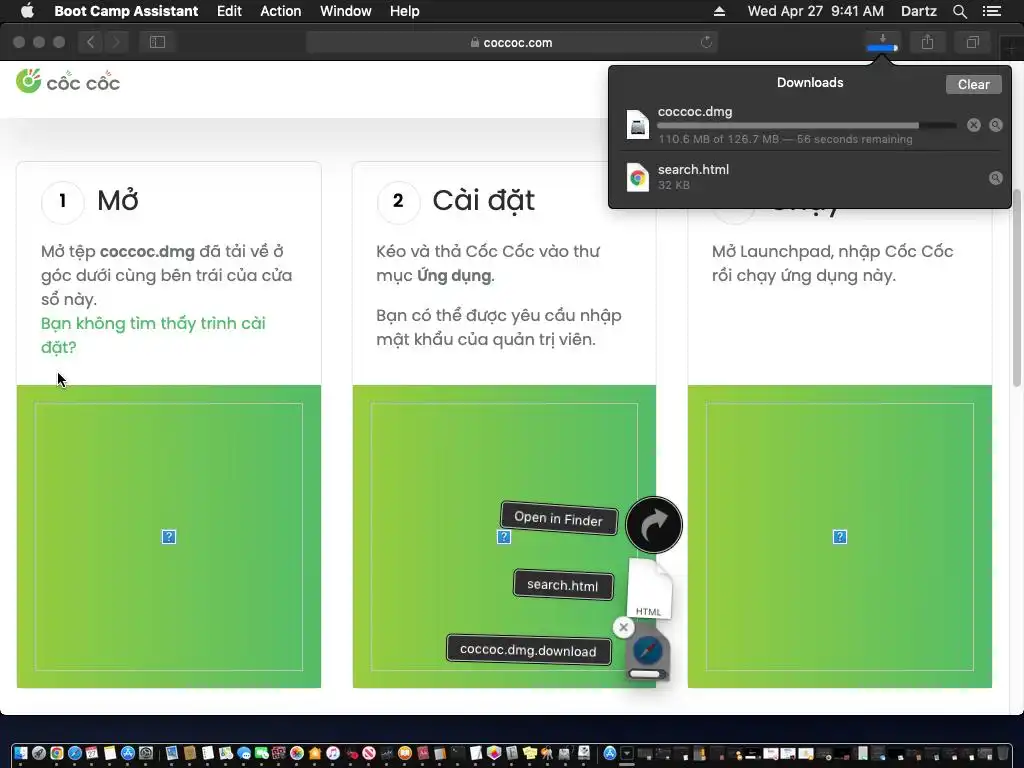Click the coccoc.com address bar
The width and height of the screenshot is (1024, 768).
(511, 42)
